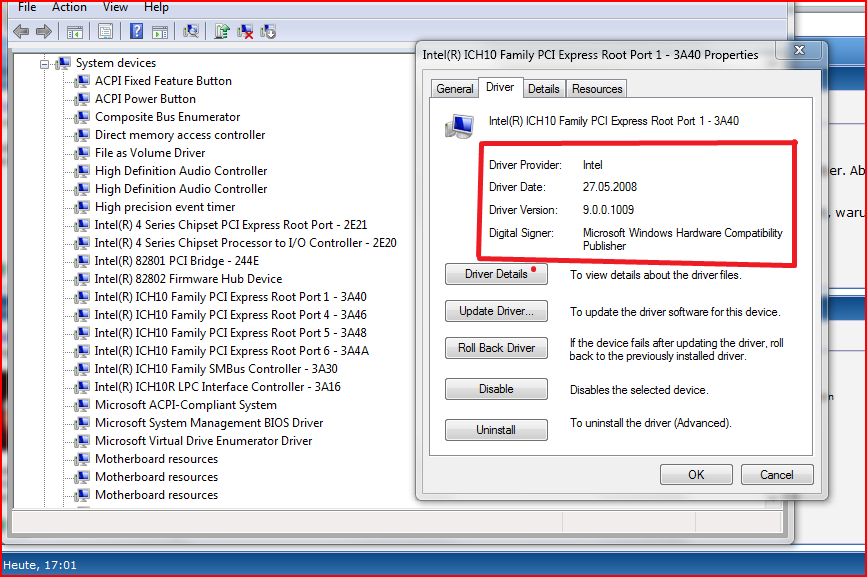Viewport: 867px width, 577px height.
Task: Click the Update driver software toolbar icon
Action: click(x=222, y=32)
